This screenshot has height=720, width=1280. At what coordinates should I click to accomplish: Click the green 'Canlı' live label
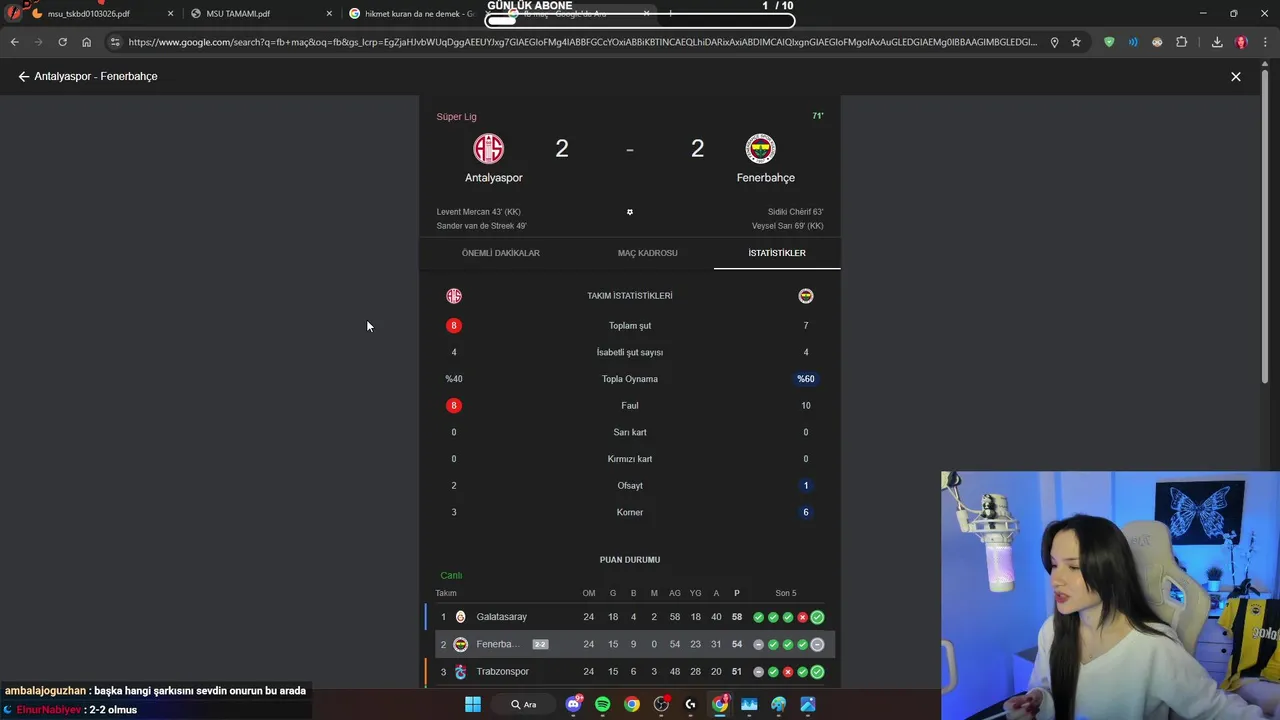pyautogui.click(x=451, y=576)
